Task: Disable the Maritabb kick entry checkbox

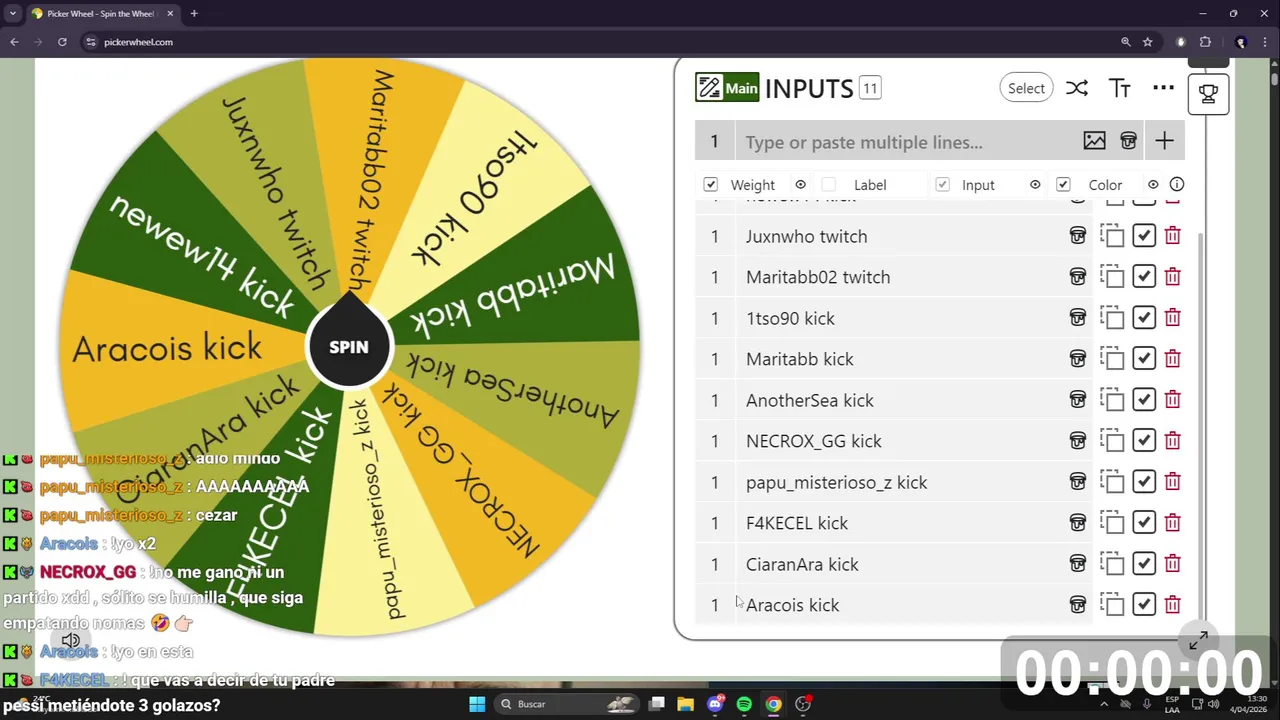Action: (x=1144, y=359)
